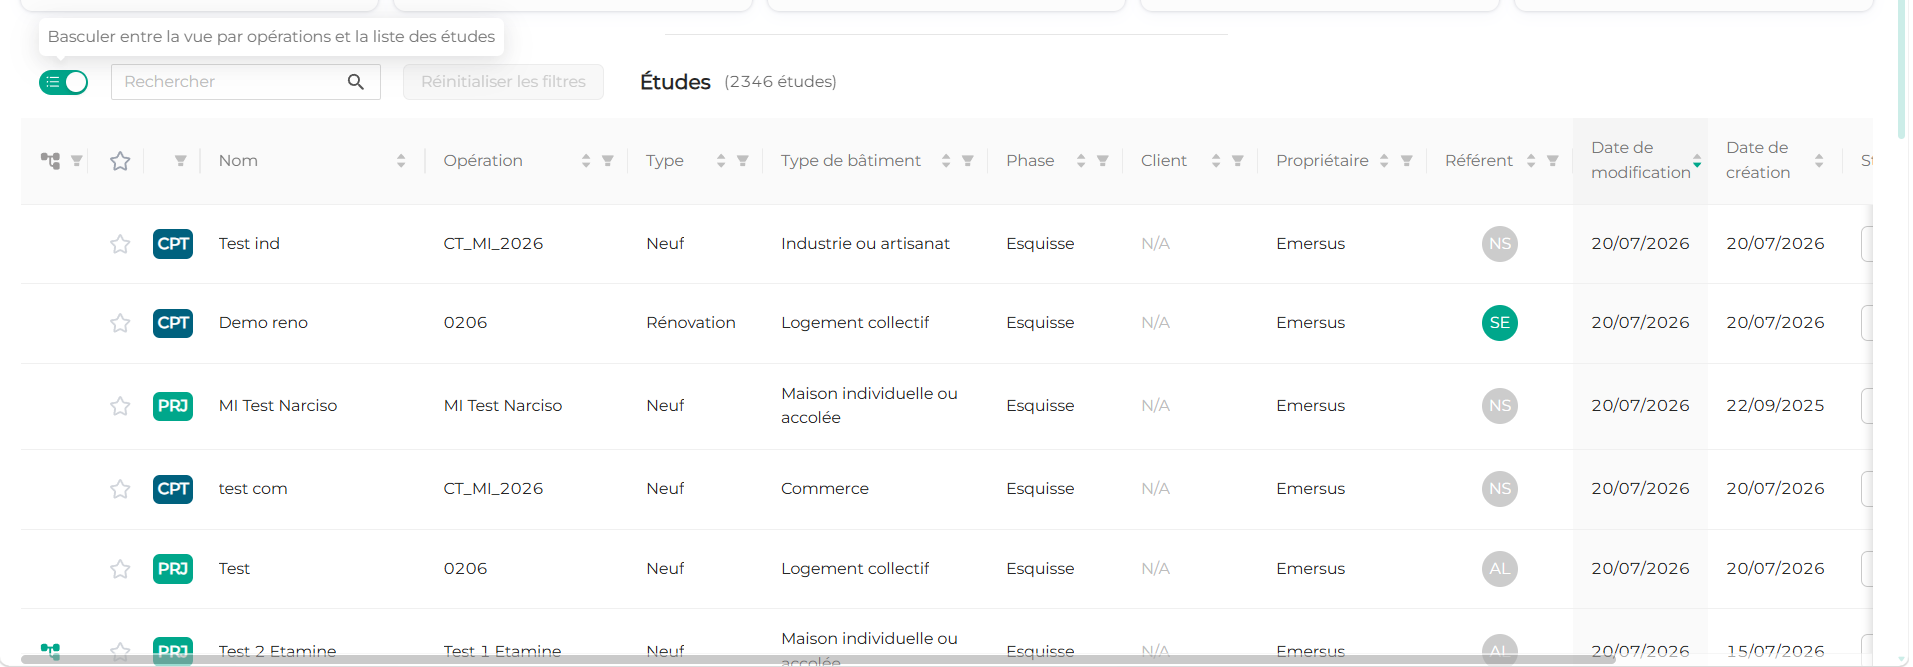Click CPT badge of test com row

(173, 489)
